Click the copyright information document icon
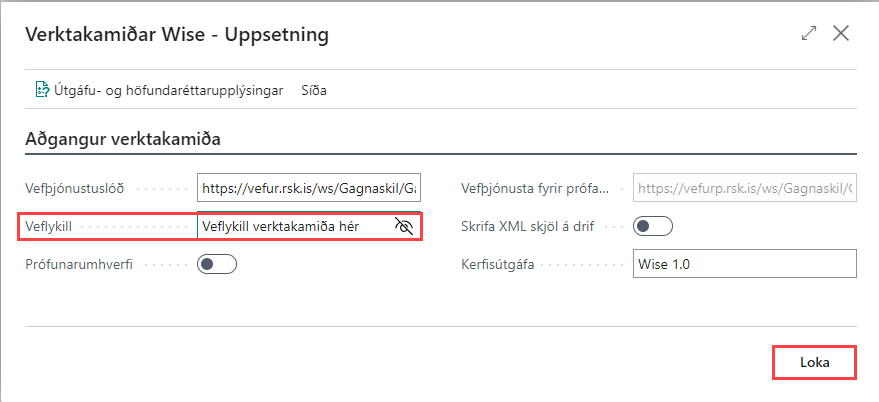The image size is (879, 402). 42,90
